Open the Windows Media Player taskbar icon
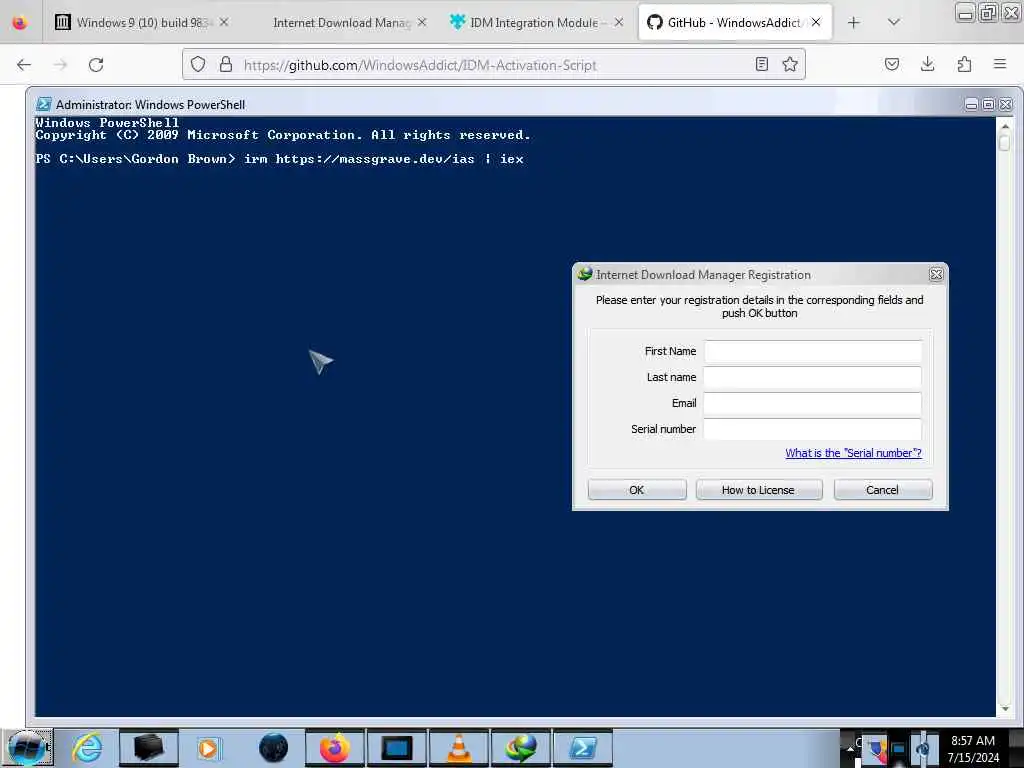Screen dimensions: 1024x768 (x=208, y=748)
